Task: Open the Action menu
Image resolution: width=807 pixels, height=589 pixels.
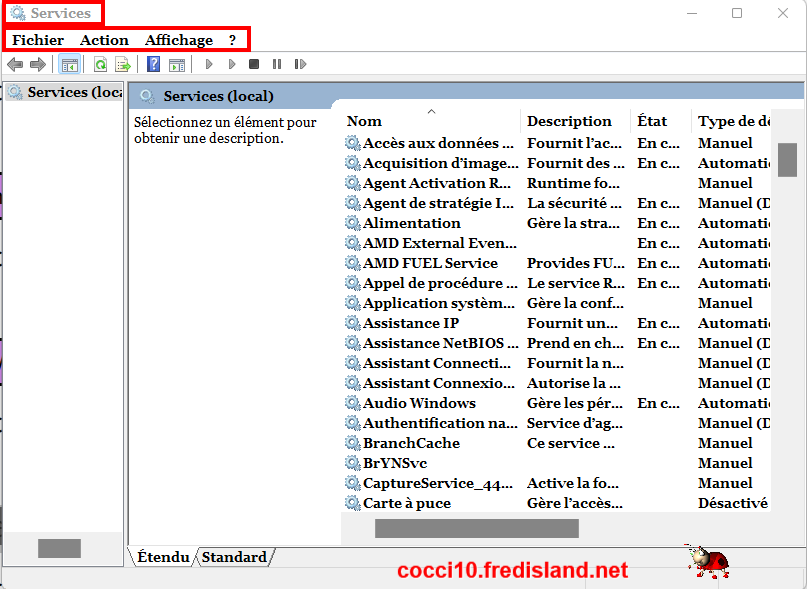Action: tap(104, 40)
